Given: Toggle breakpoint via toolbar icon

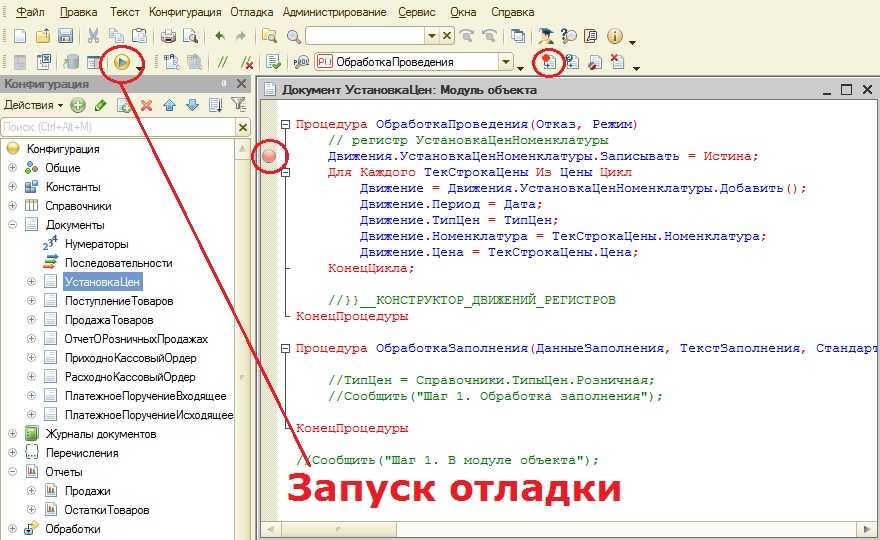Looking at the screenshot, I should [x=549, y=62].
